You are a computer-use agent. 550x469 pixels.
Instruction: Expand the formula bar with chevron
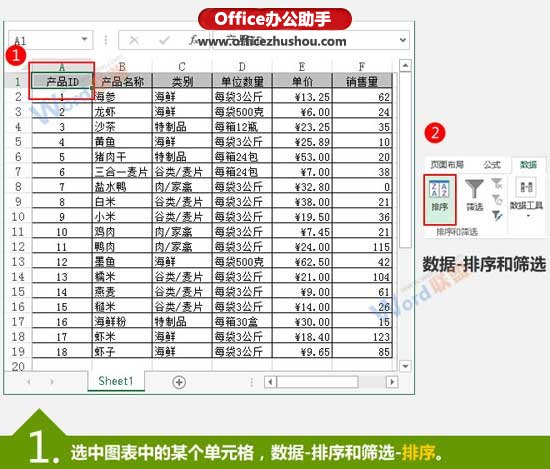point(403,40)
